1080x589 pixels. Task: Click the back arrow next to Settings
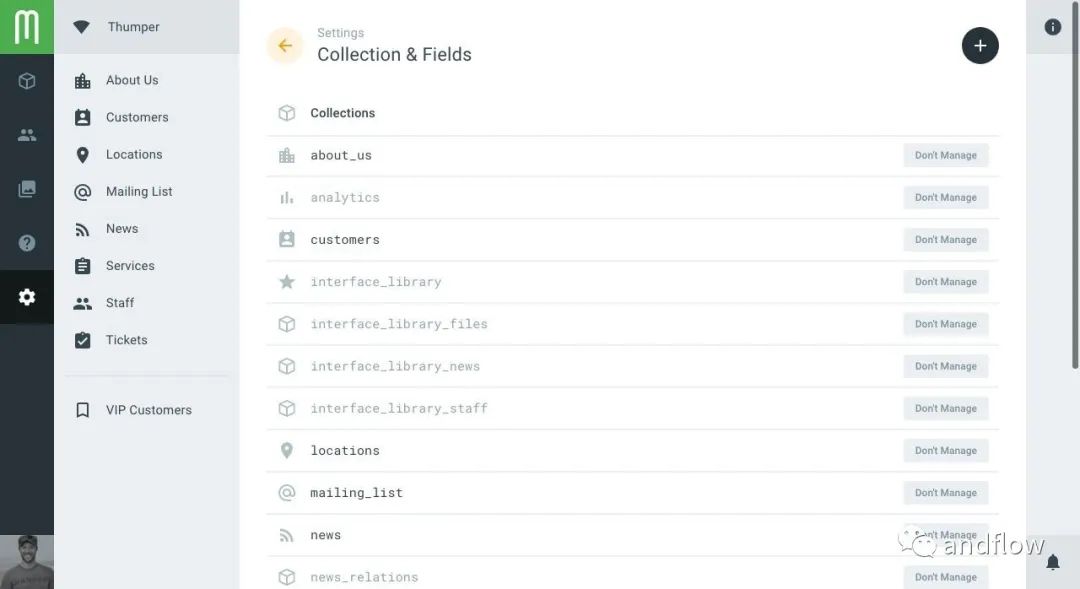coord(285,45)
